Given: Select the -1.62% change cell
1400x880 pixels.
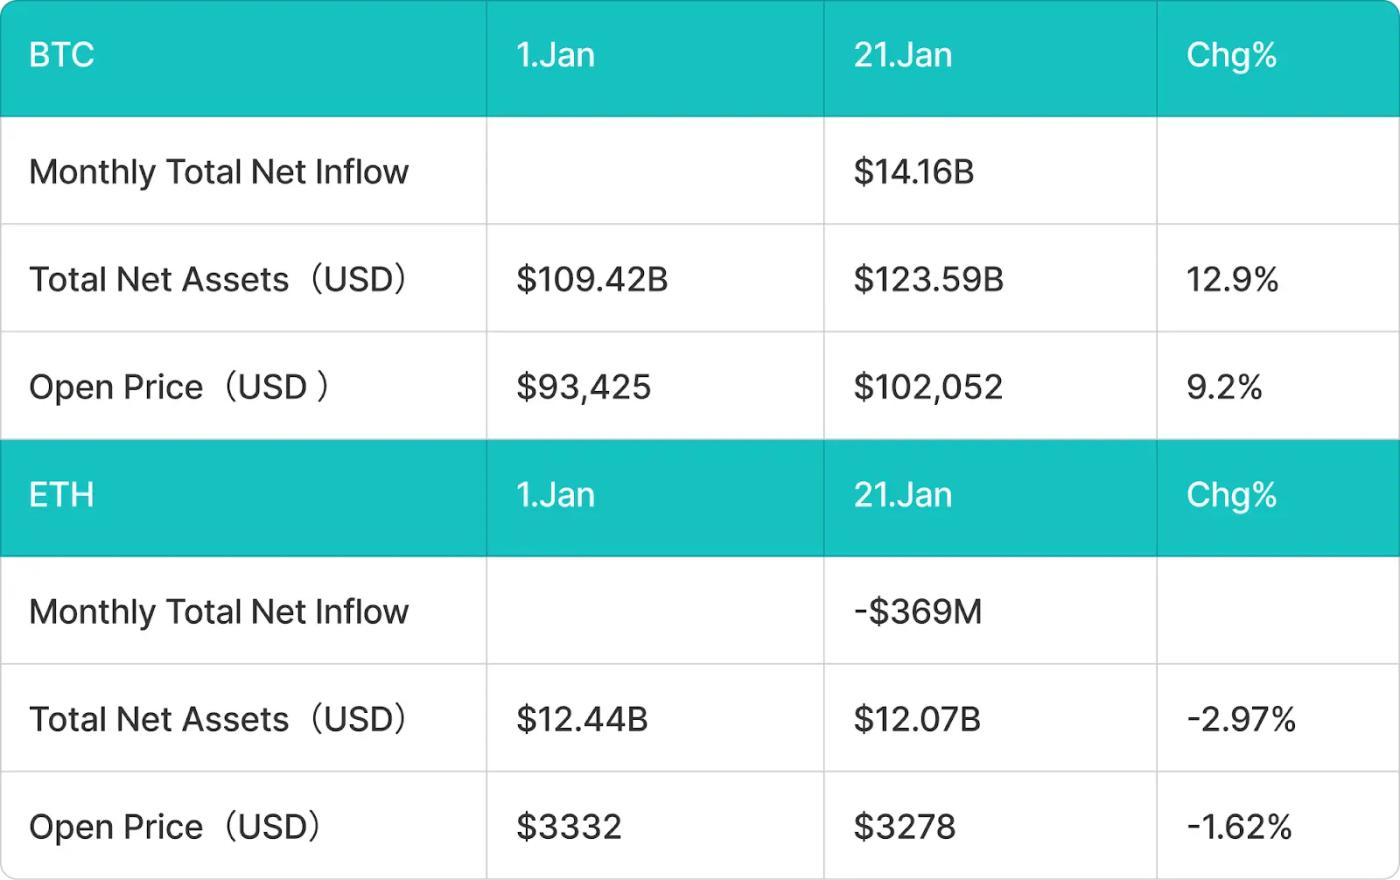Looking at the screenshot, I should pyautogui.click(x=1239, y=827).
